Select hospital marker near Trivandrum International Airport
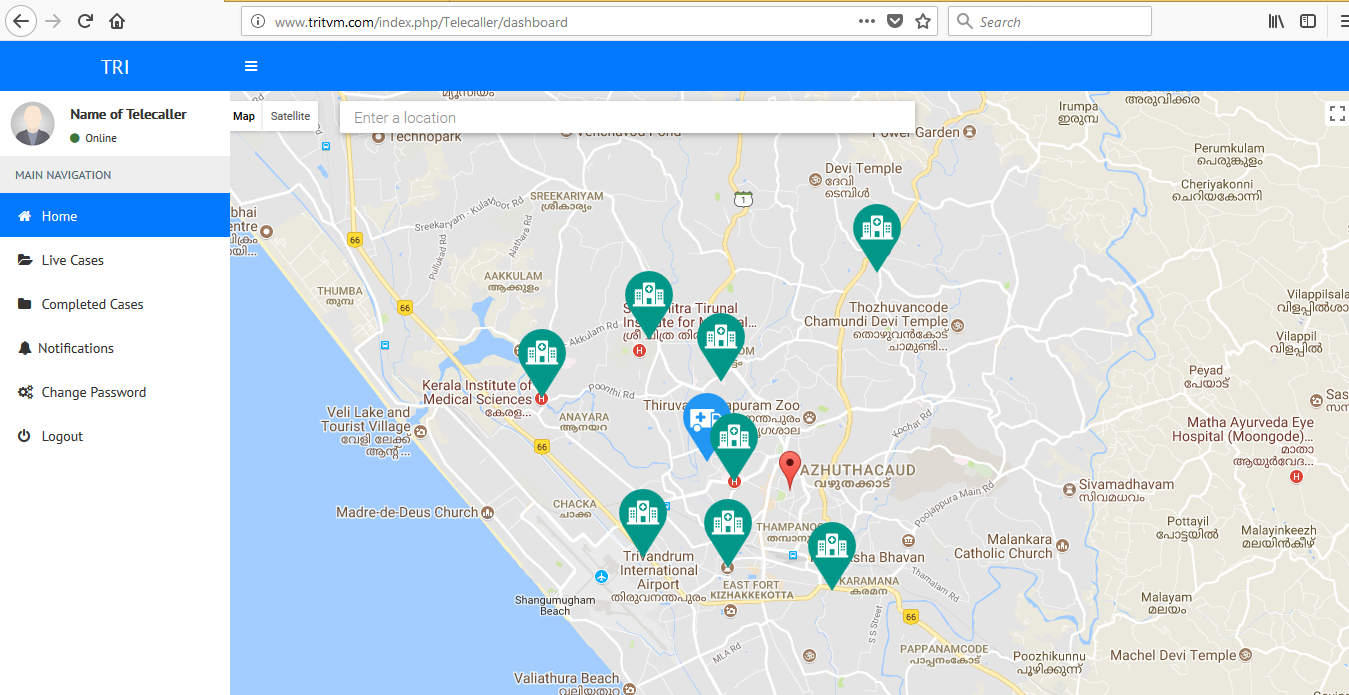This screenshot has width=1349, height=695. point(642,515)
